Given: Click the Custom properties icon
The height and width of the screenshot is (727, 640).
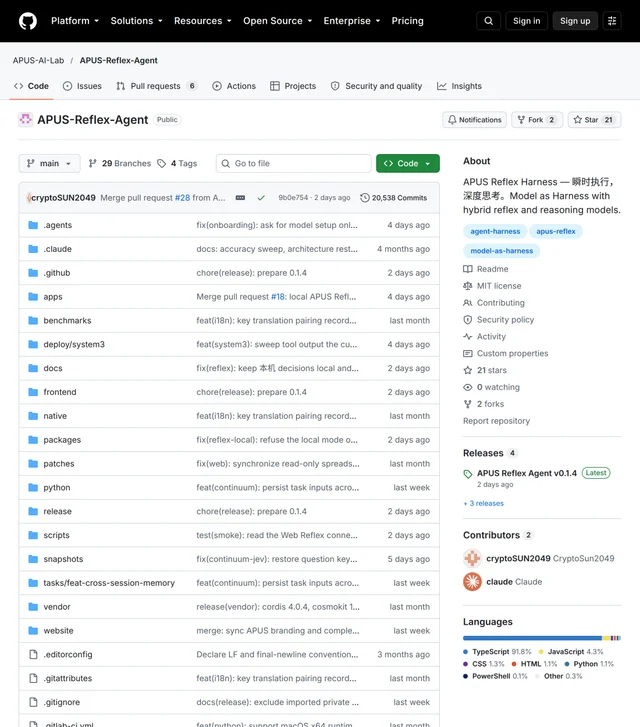Looking at the screenshot, I should click(x=467, y=353).
